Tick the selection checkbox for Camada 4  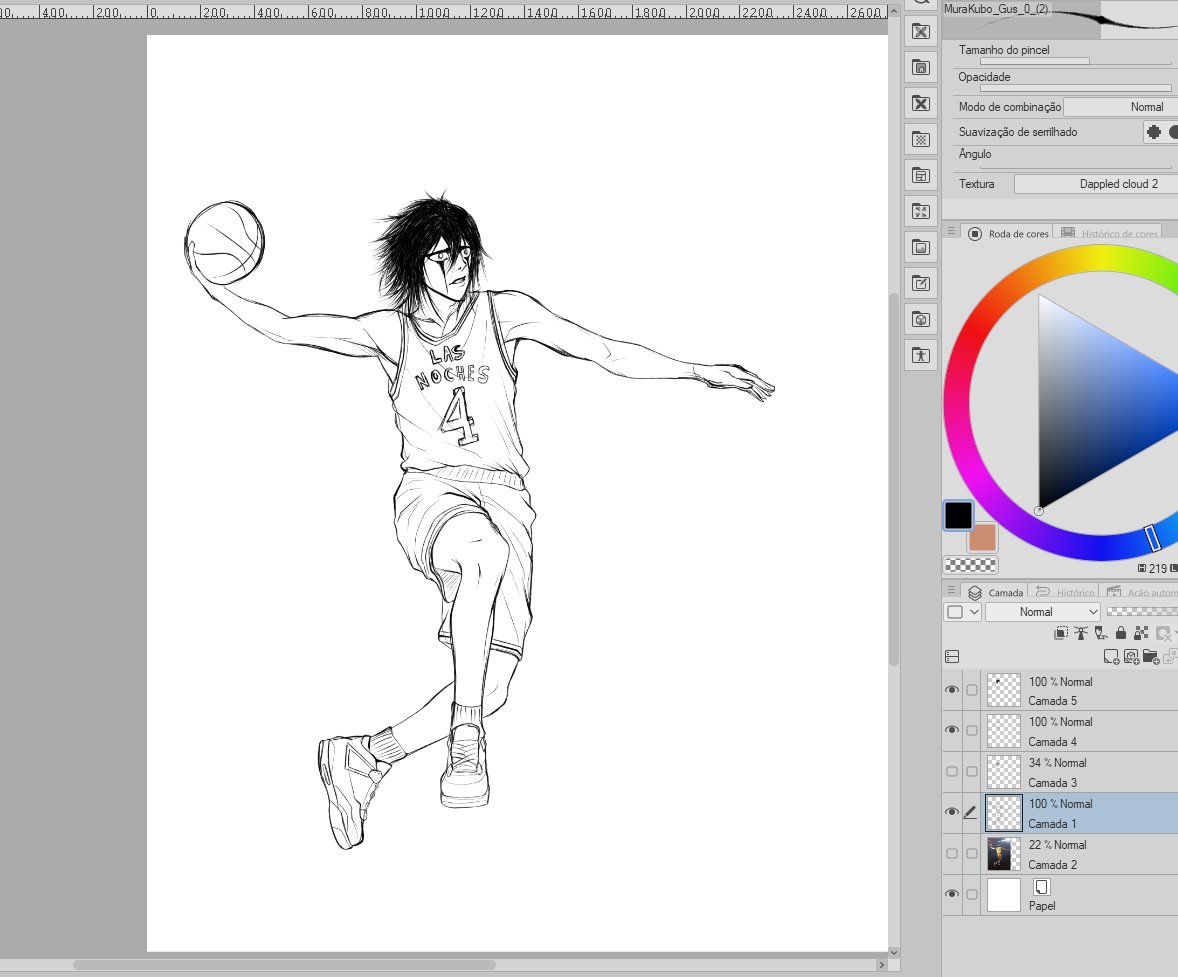pos(972,730)
